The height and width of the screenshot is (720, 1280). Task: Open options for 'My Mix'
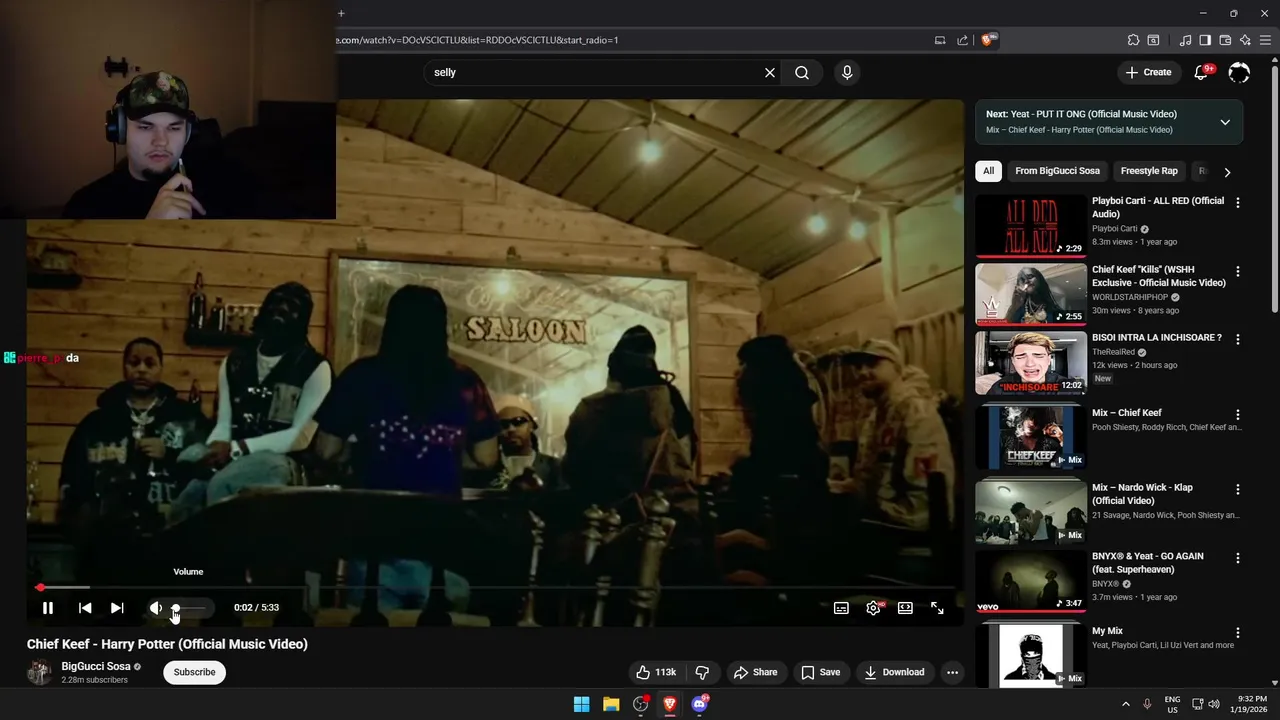pos(1238,633)
